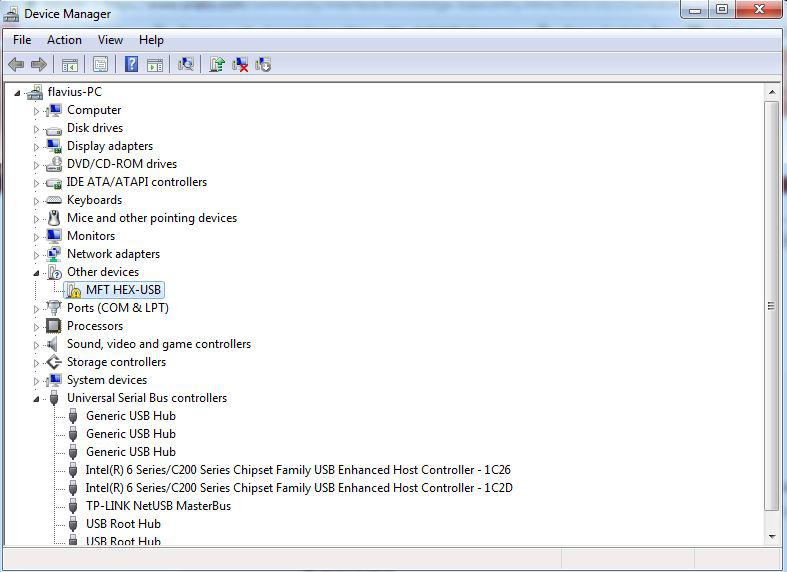787x572 pixels.
Task: Click the Disable device toolbar icon
Action: pos(263,64)
